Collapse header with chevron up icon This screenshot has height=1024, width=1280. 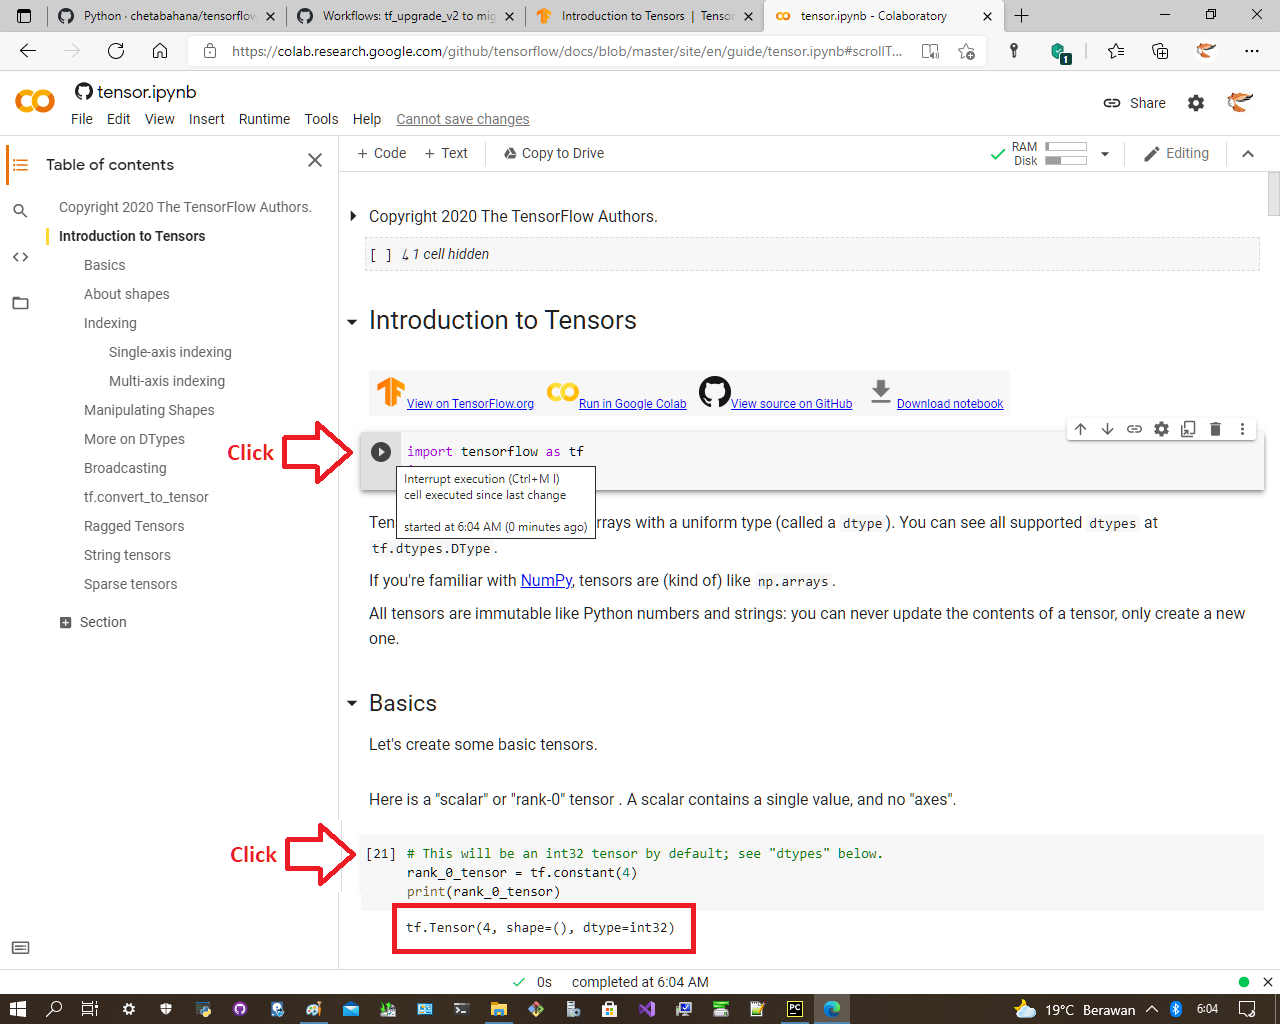tap(1248, 154)
